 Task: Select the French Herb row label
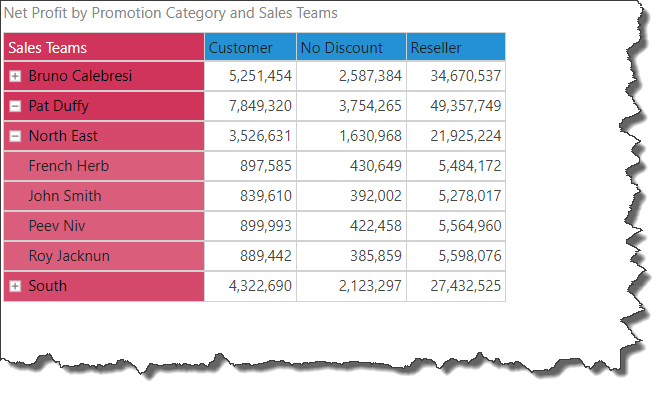tap(69, 166)
